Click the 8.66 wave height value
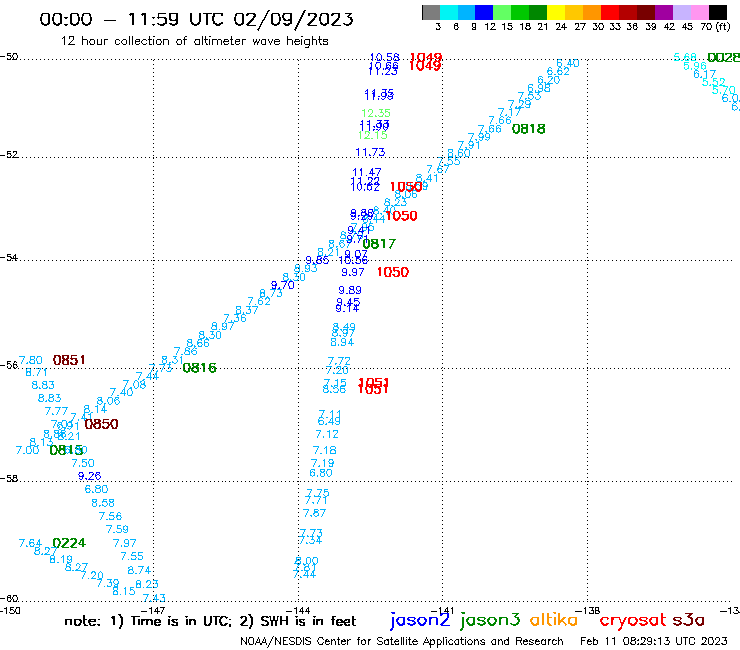740x650 pixels. (x=198, y=343)
